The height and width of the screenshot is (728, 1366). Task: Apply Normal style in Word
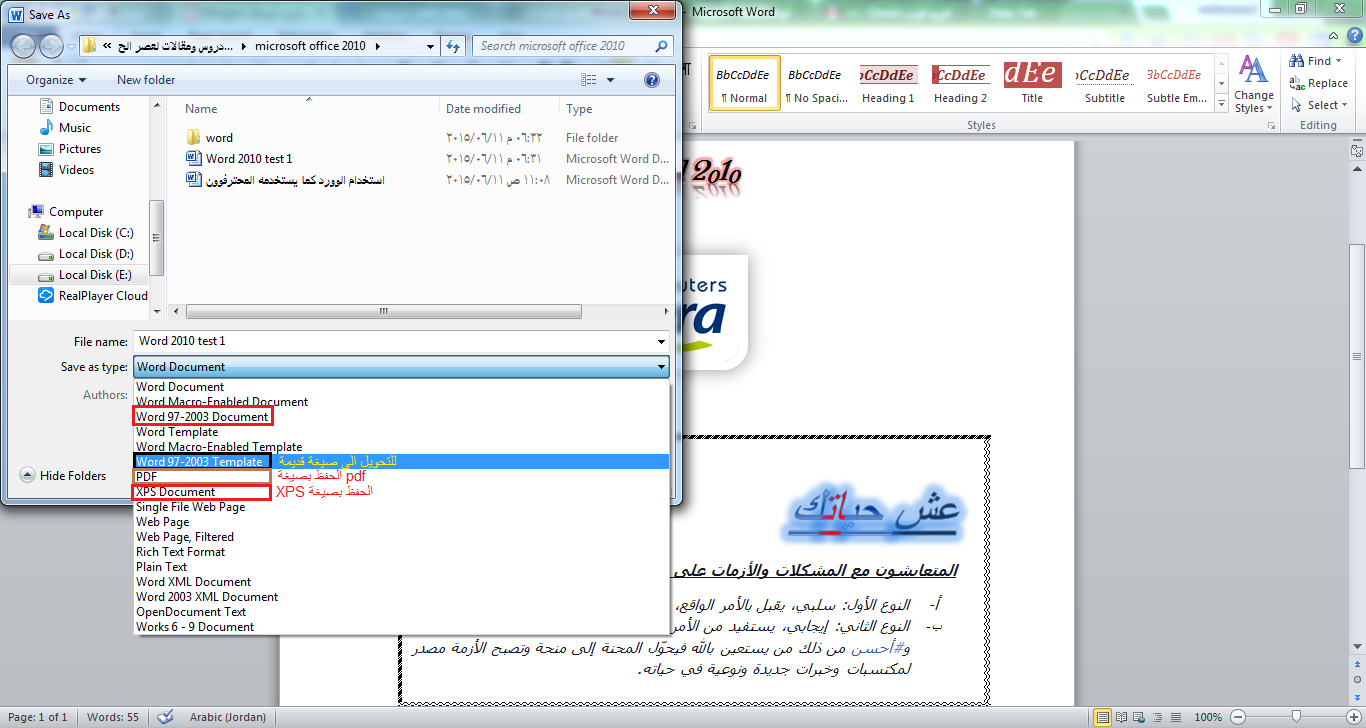(744, 83)
